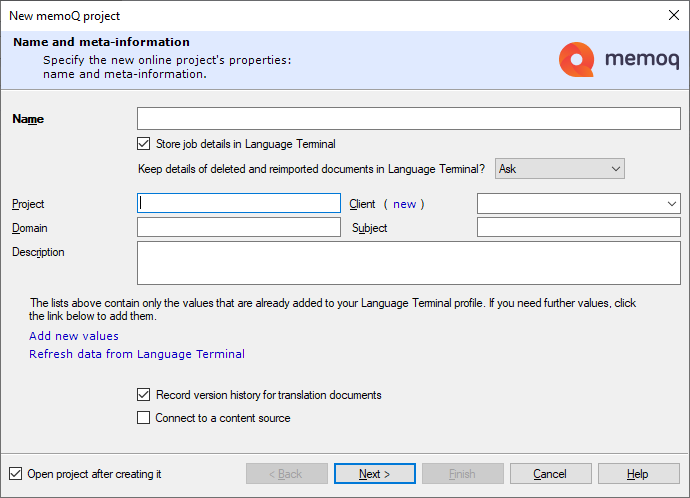Viewport: 690px width, 498px height.
Task: Click the Domain input field
Action: pos(239,227)
